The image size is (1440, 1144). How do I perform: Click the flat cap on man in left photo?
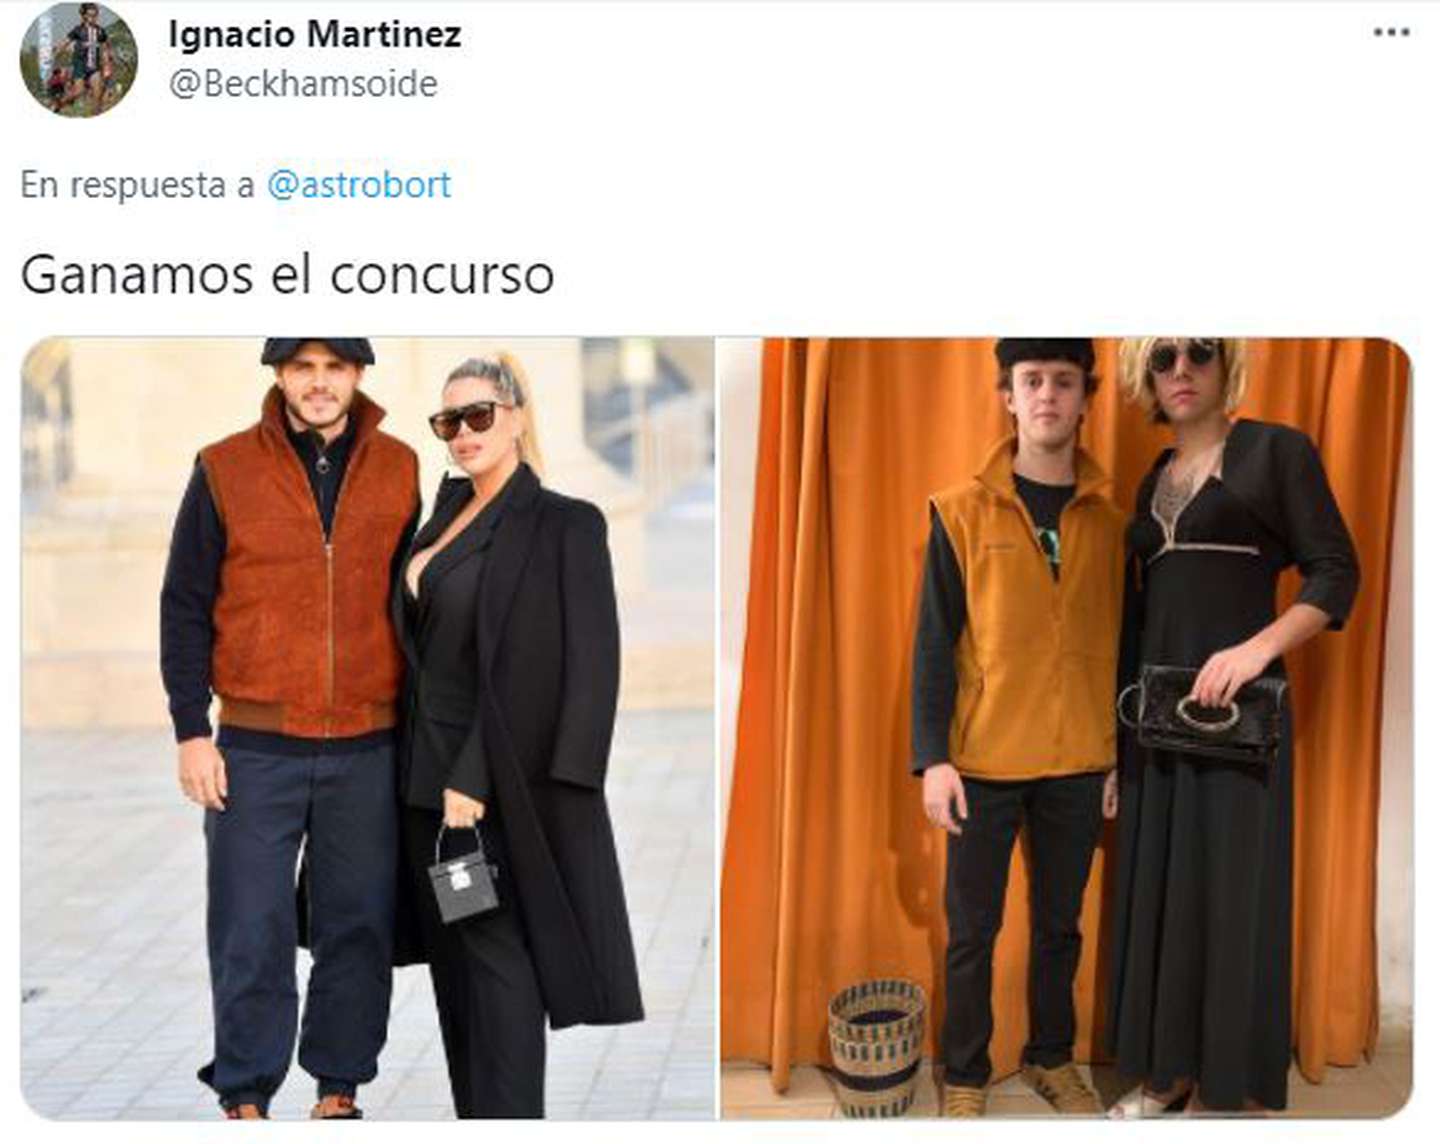pos(318,350)
